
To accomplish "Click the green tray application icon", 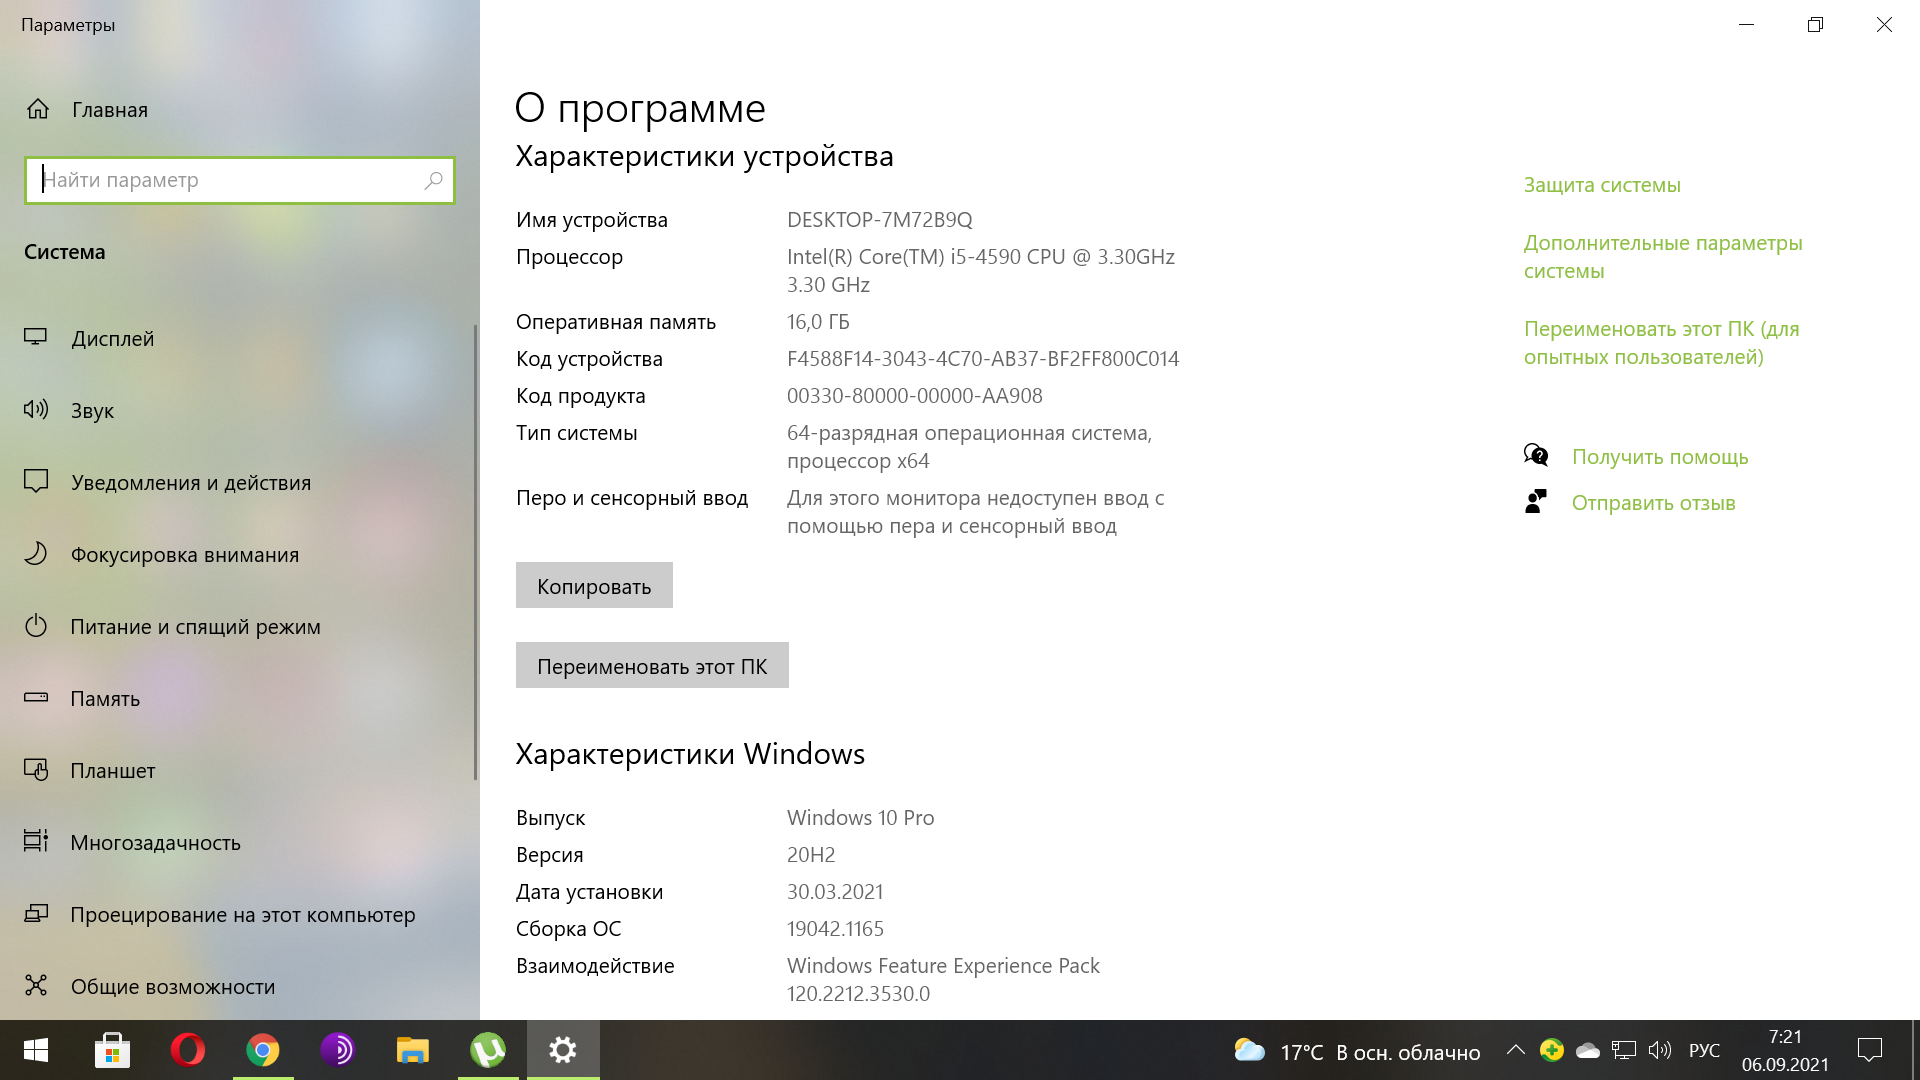I will point(1552,1050).
